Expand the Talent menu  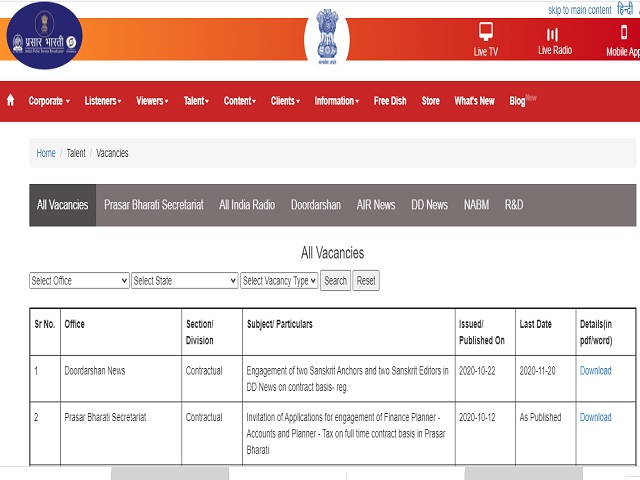tap(196, 101)
